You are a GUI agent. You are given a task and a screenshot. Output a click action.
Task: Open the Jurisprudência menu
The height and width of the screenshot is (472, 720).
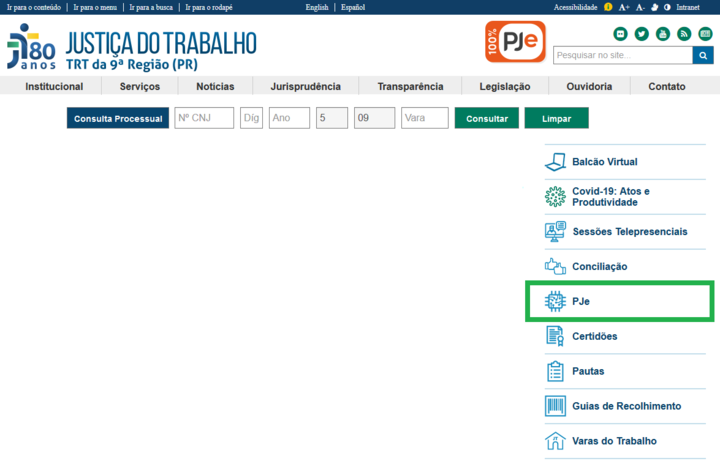pyautogui.click(x=305, y=86)
